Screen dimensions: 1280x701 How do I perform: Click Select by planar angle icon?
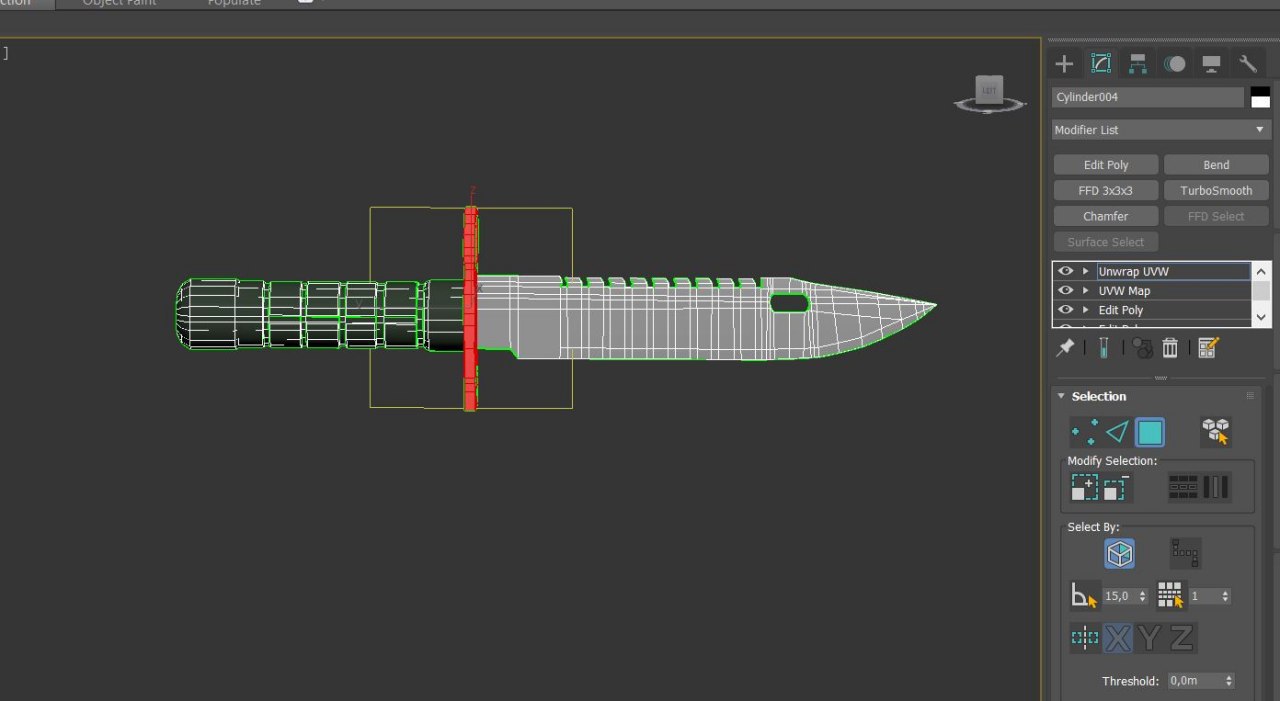pos(1085,596)
